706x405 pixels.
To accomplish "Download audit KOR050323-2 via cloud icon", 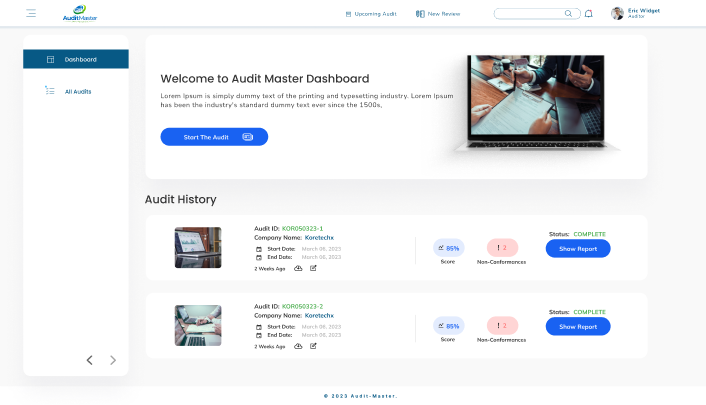I will 298,346.
